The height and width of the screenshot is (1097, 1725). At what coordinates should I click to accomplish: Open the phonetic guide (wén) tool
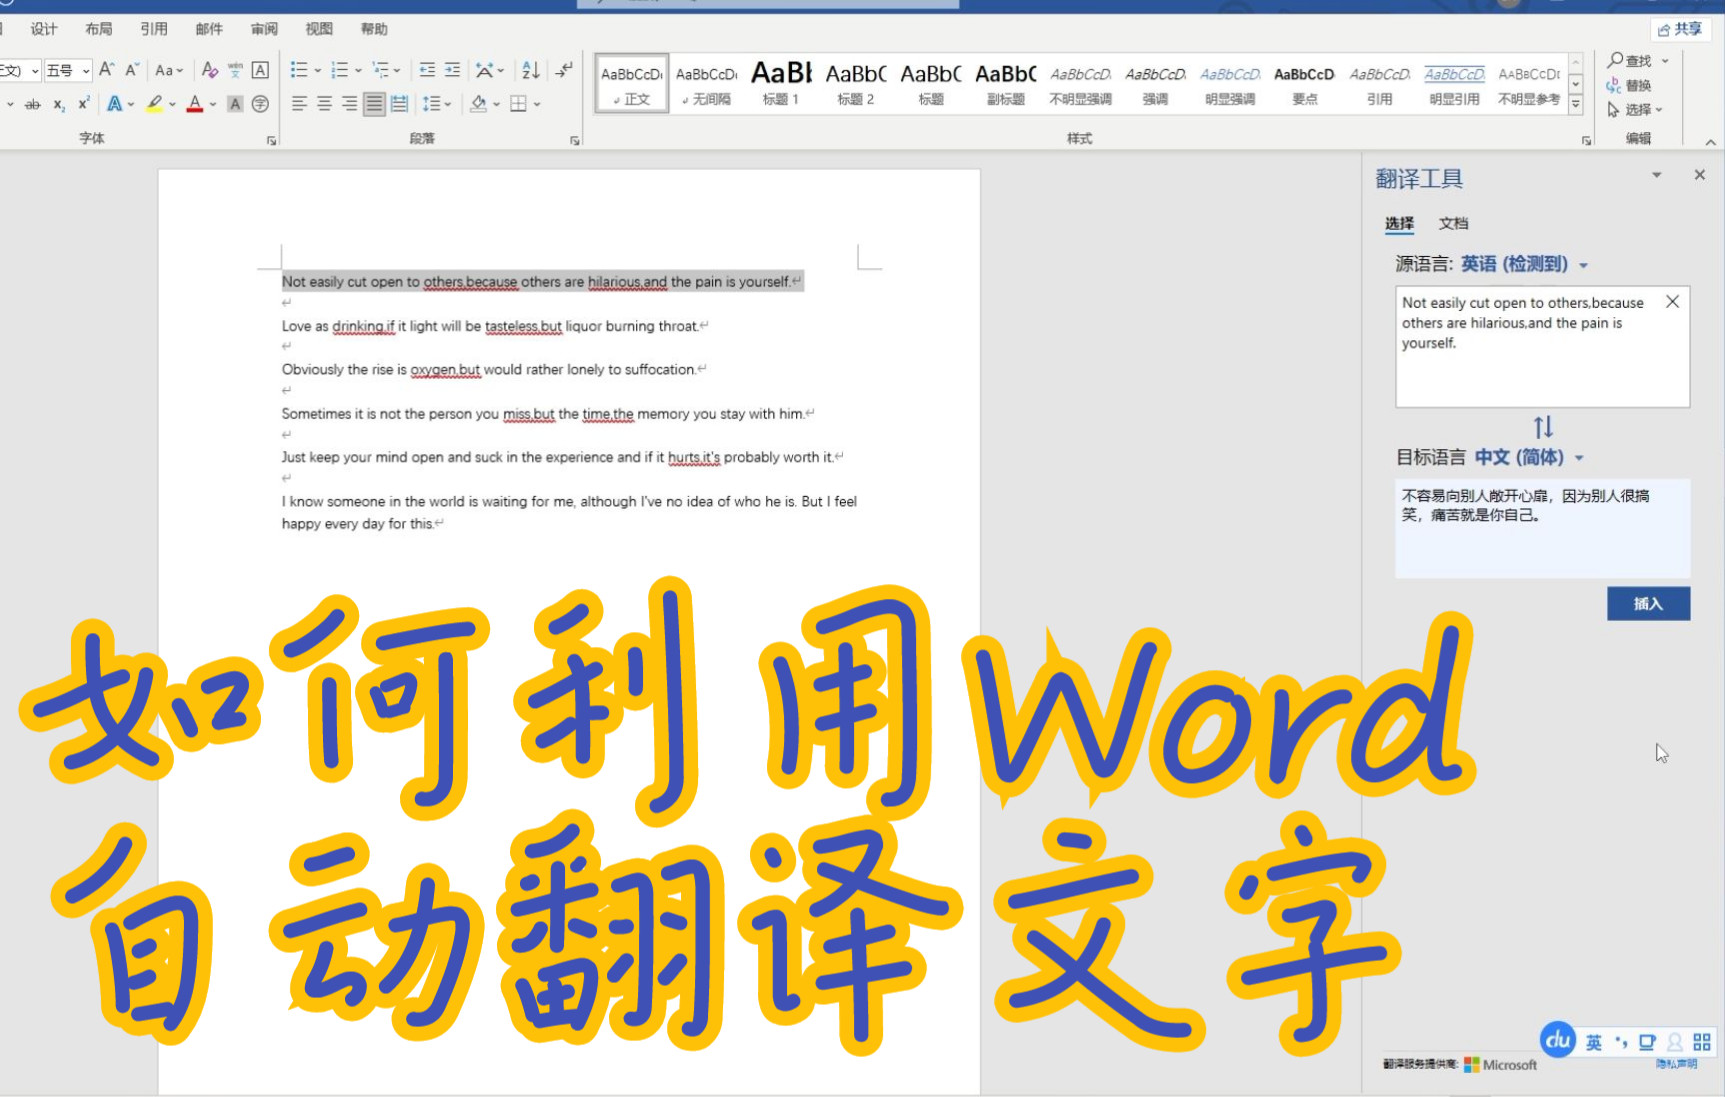(x=235, y=70)
